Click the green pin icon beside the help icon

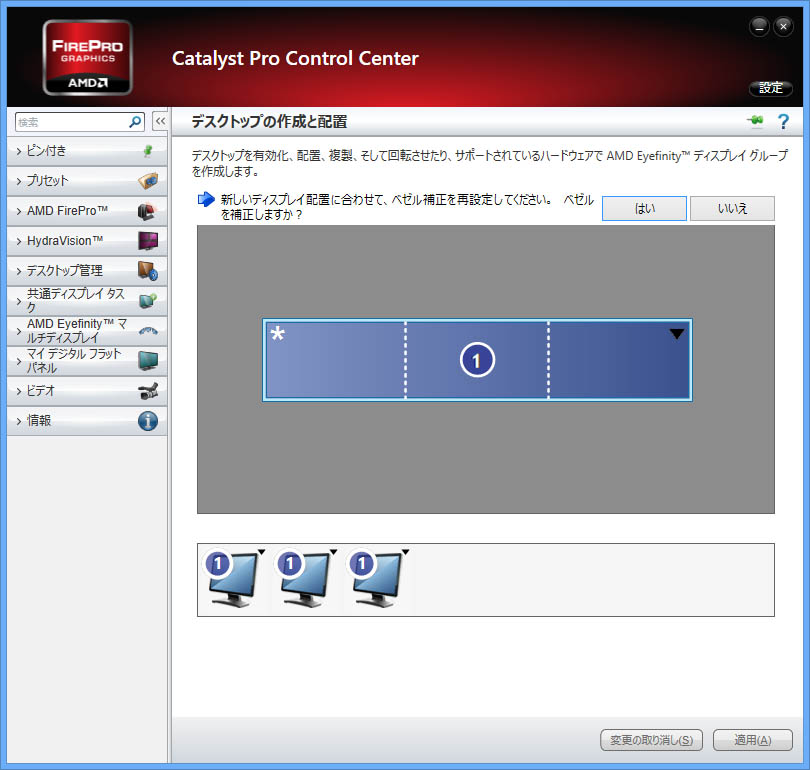(755, 121)
